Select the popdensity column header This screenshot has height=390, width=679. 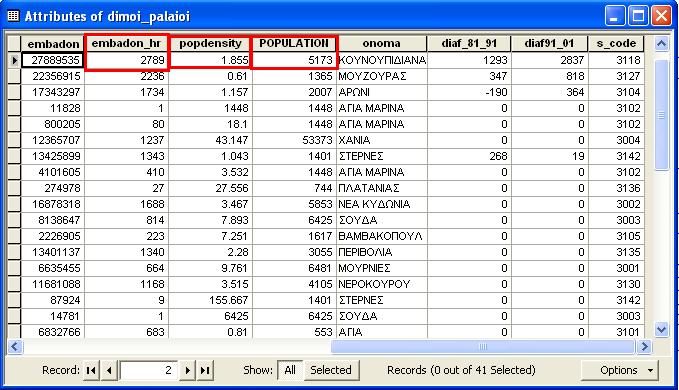(210, 44)
